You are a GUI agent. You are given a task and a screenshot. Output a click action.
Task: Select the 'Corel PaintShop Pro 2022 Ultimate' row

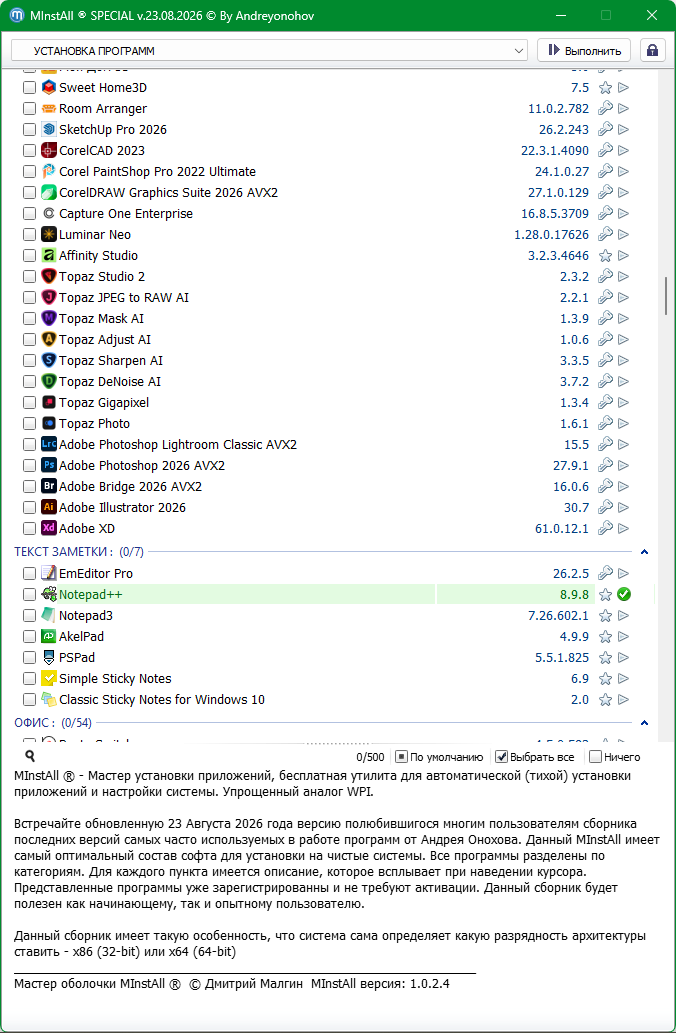(157, 172)
